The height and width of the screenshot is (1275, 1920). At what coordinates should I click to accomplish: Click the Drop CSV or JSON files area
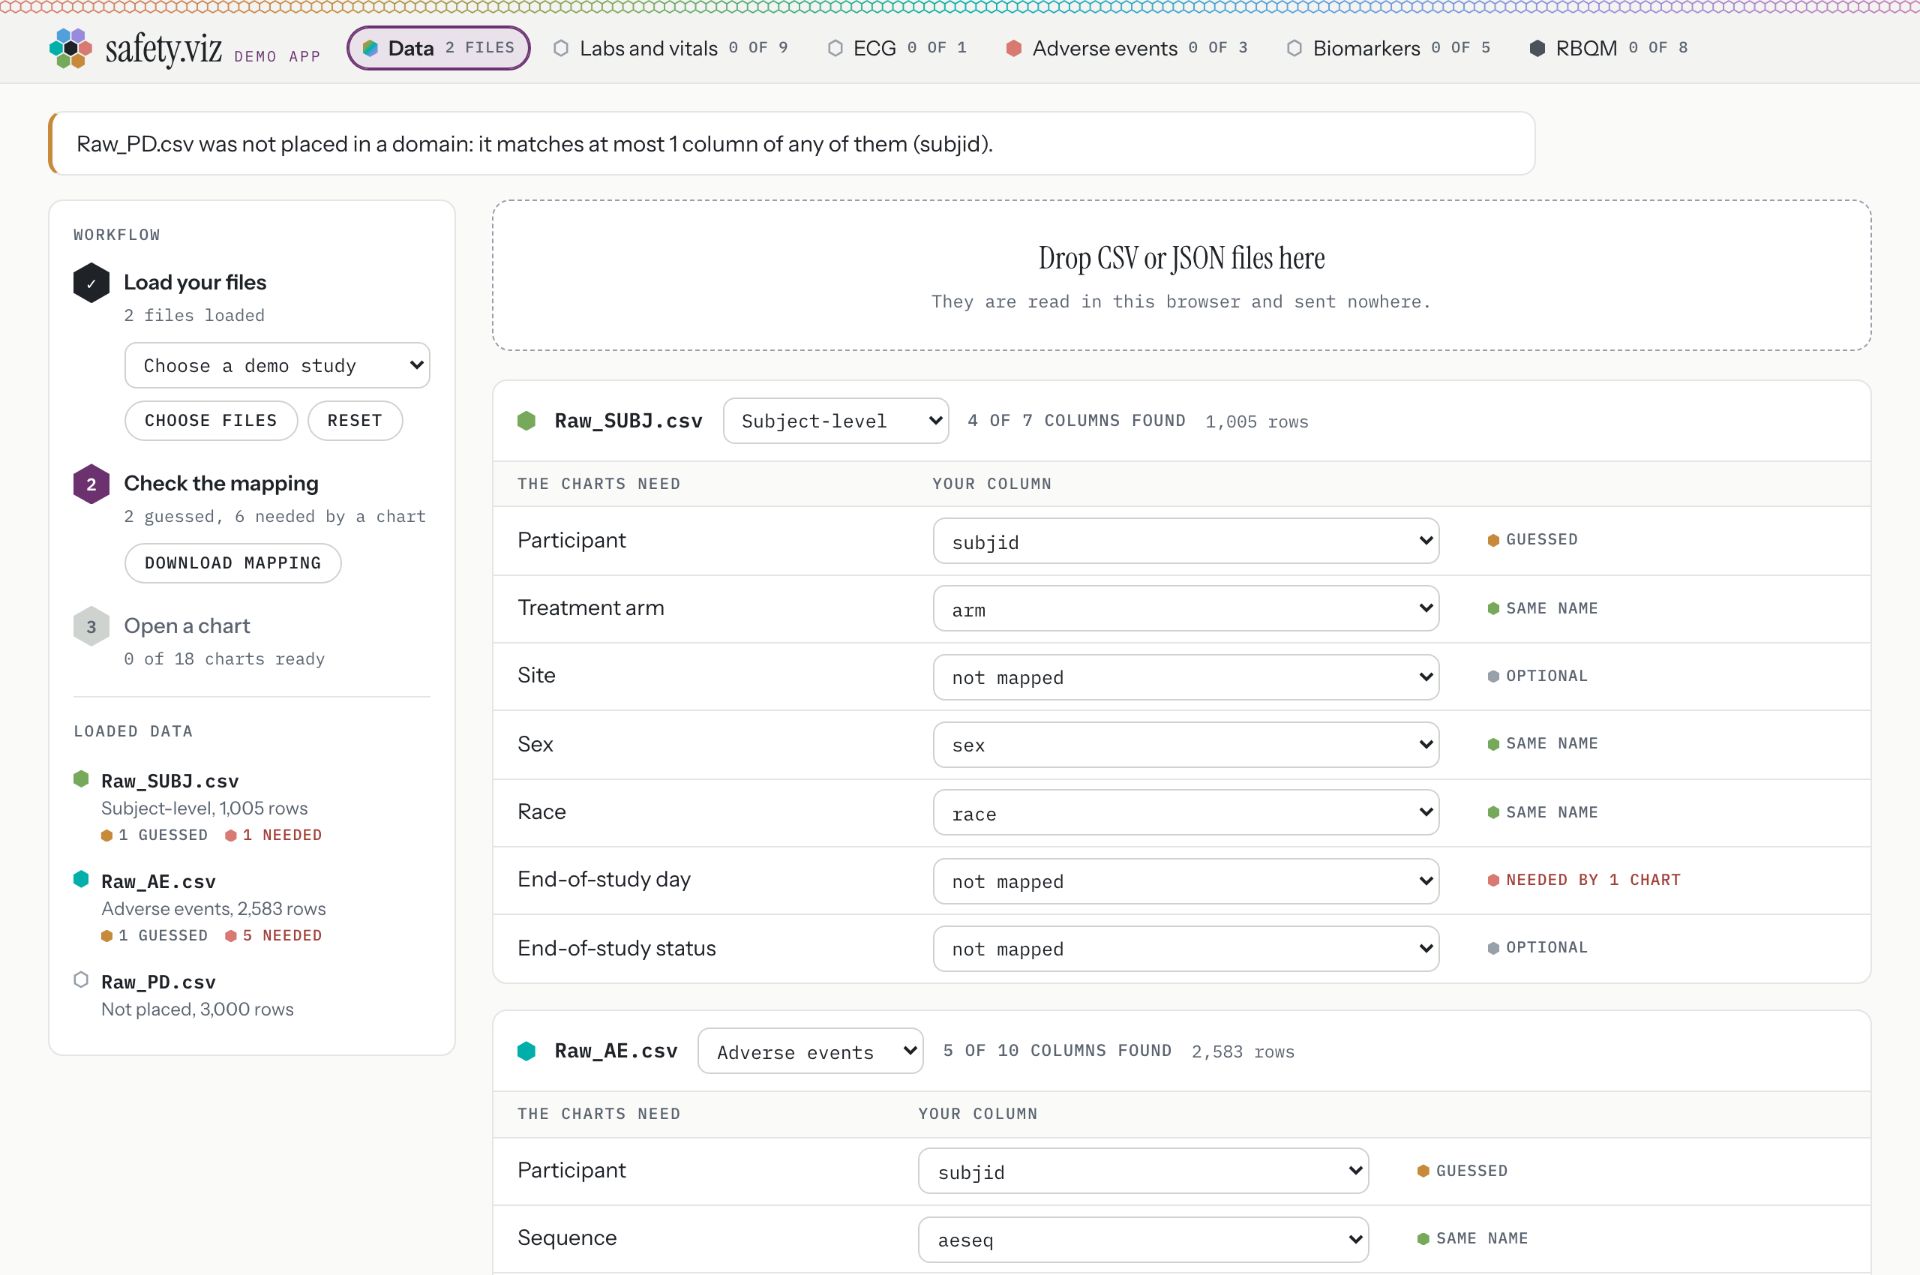pos(1181,275)
